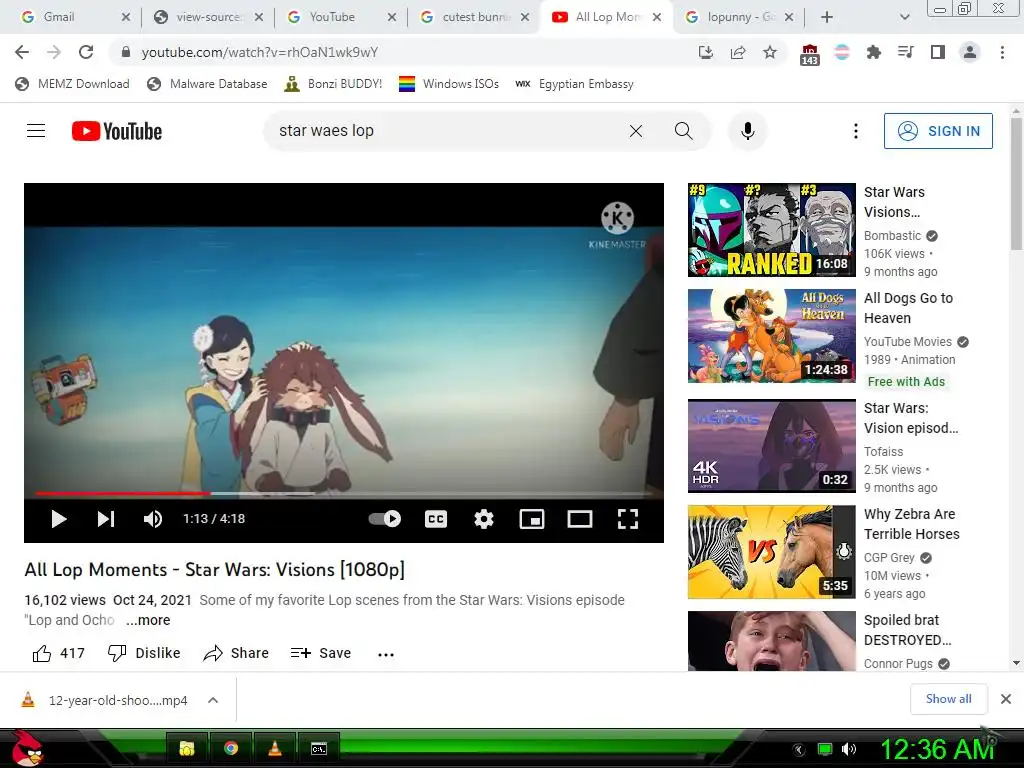
Task: Click the address bar URL
Action: point(260,52)
